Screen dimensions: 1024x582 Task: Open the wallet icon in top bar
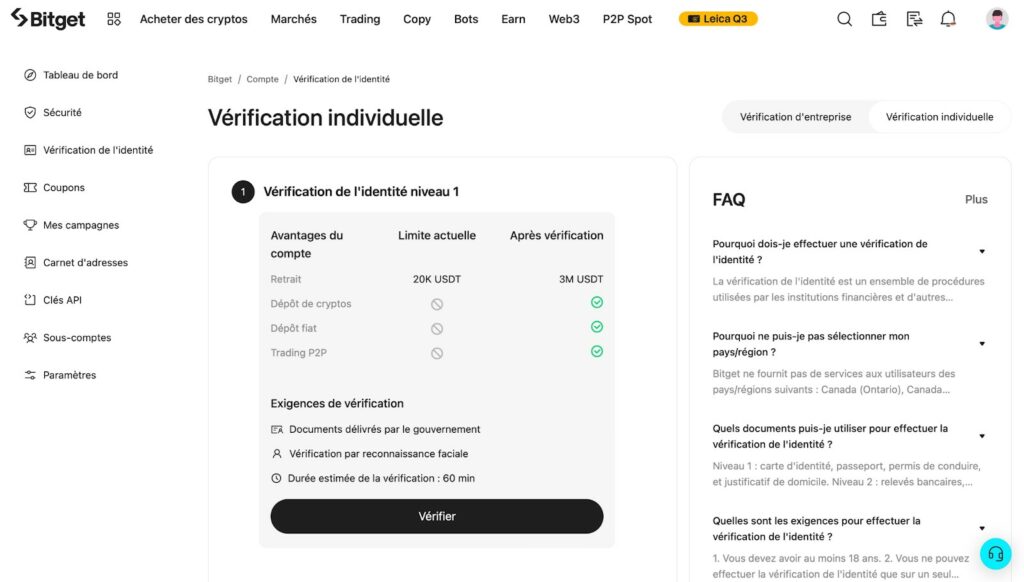[x=879, y=18]
